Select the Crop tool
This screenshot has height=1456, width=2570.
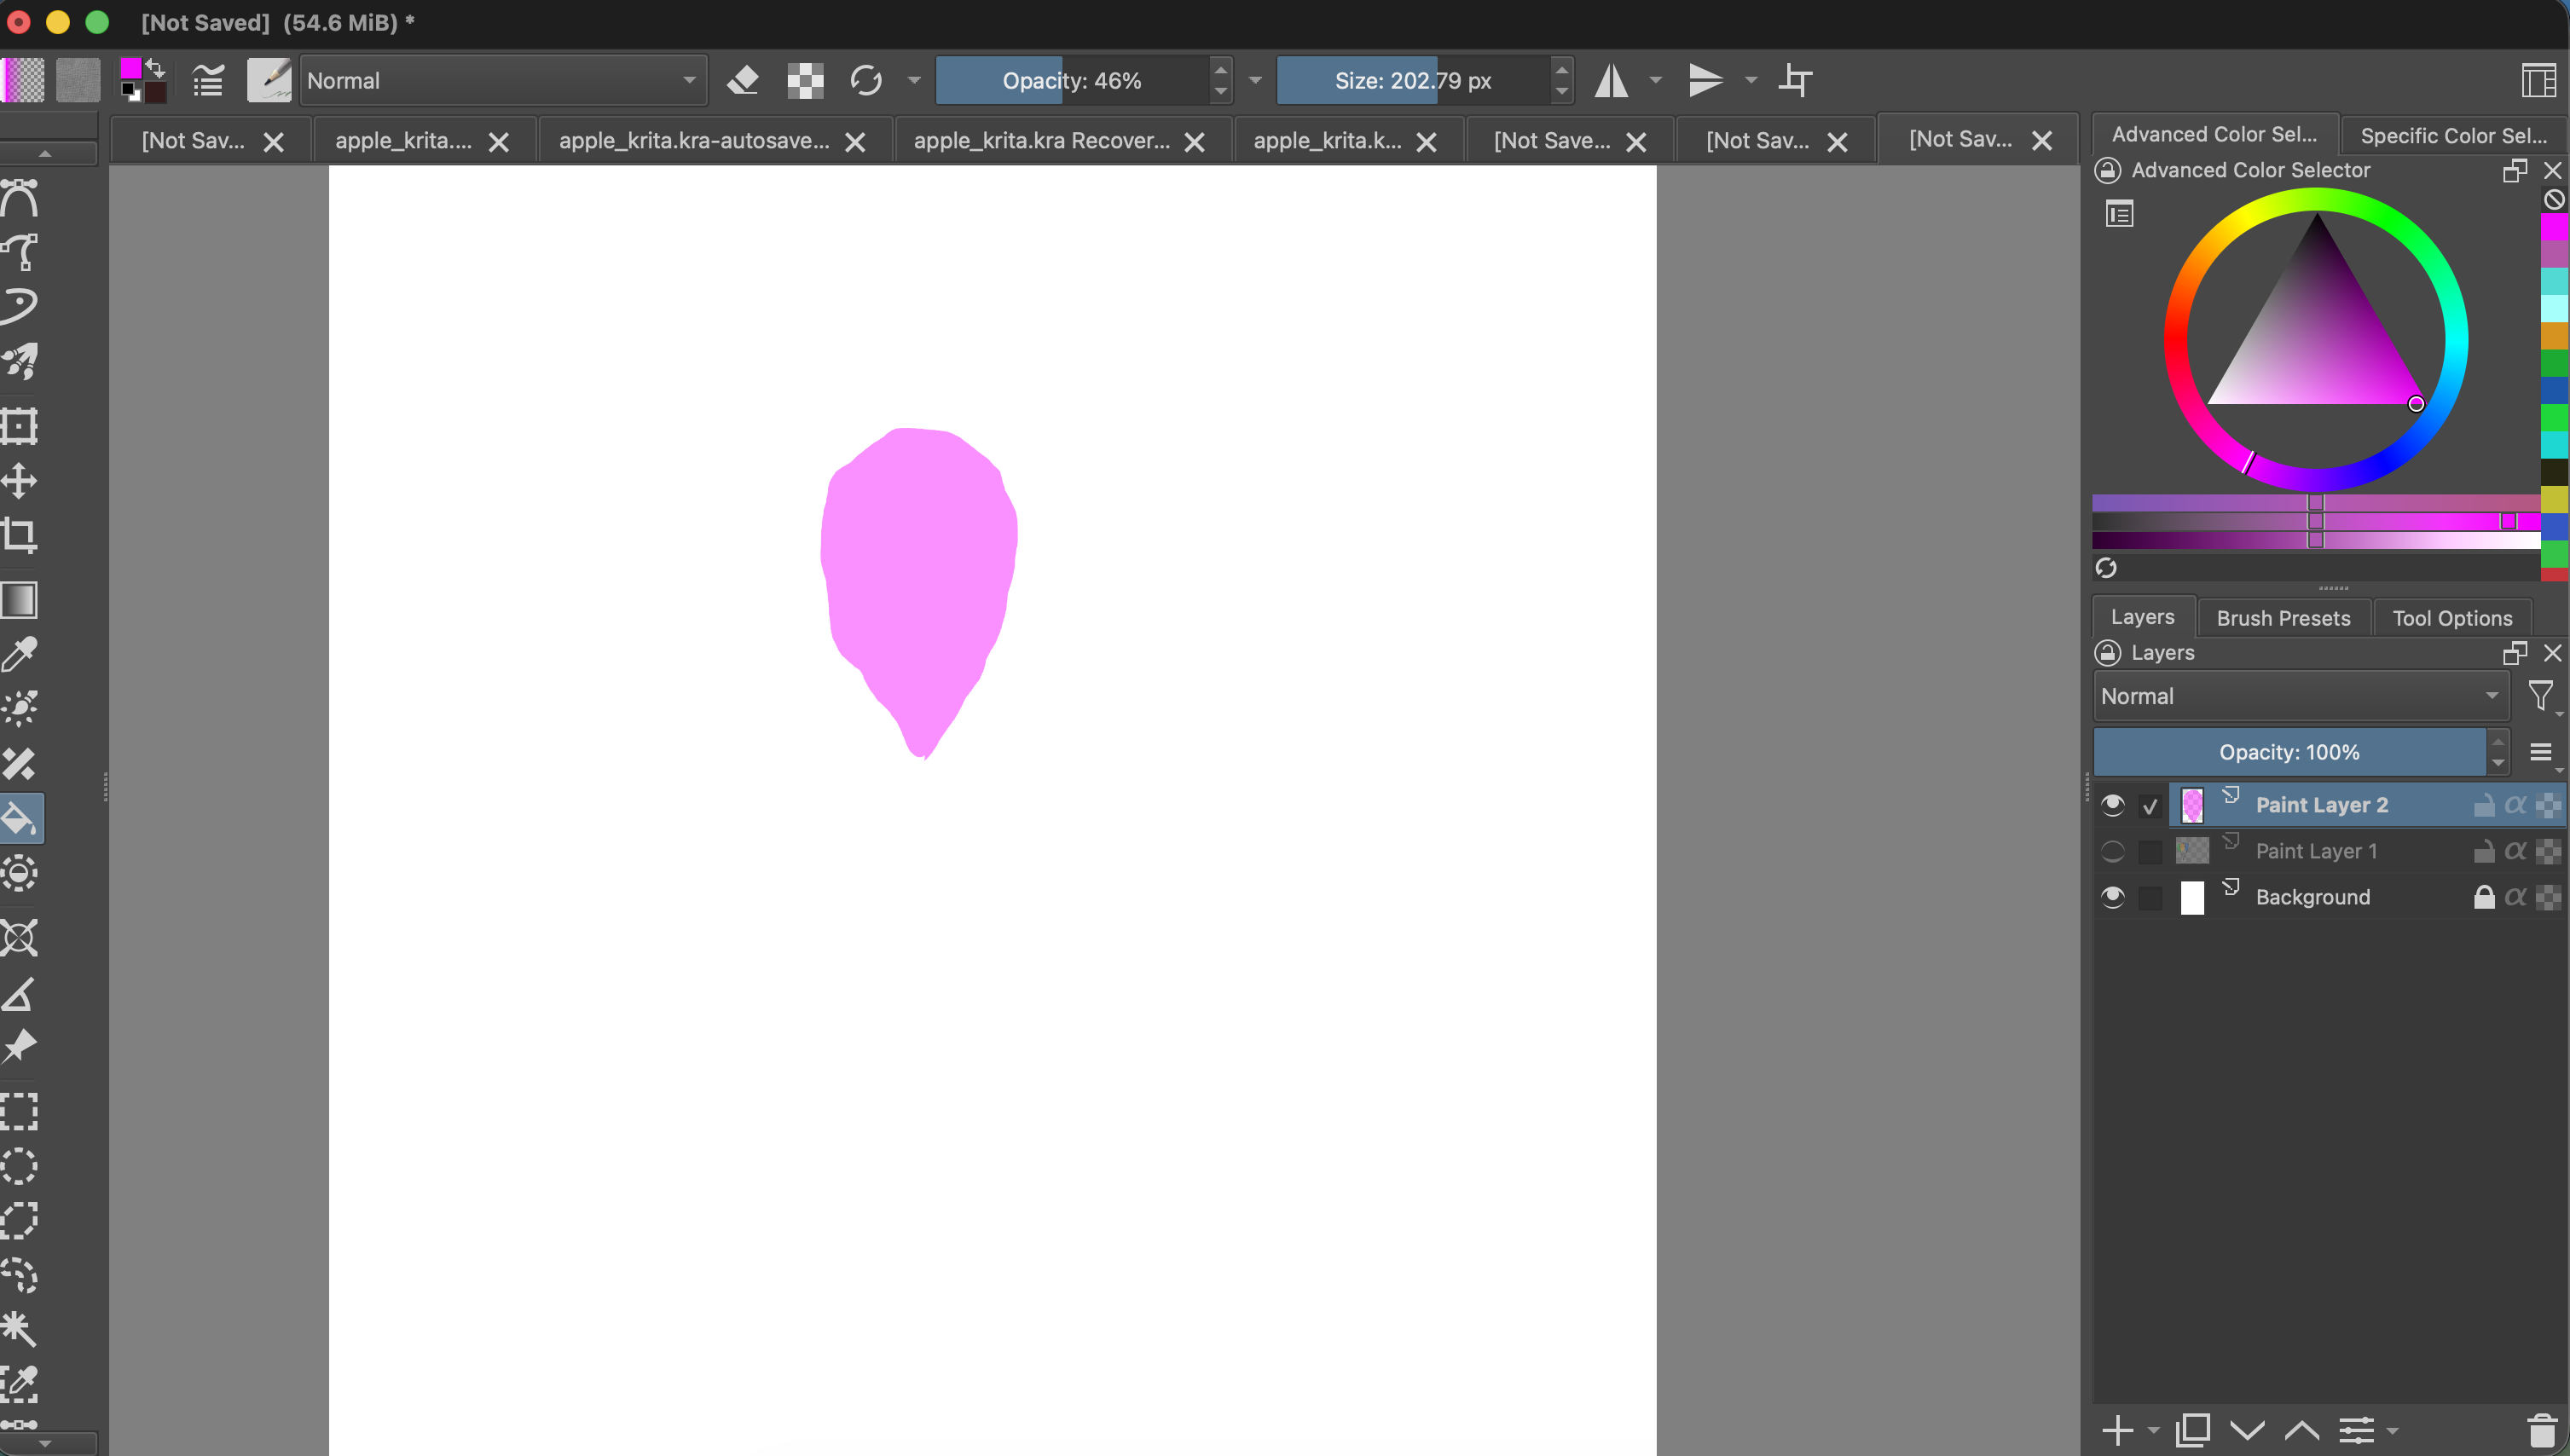20,535
